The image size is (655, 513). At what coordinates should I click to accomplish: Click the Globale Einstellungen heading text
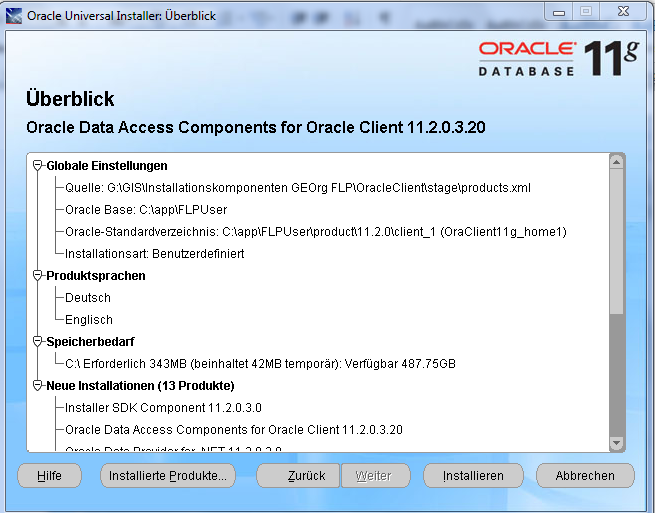pyautogui.click(x=107, y=165)
